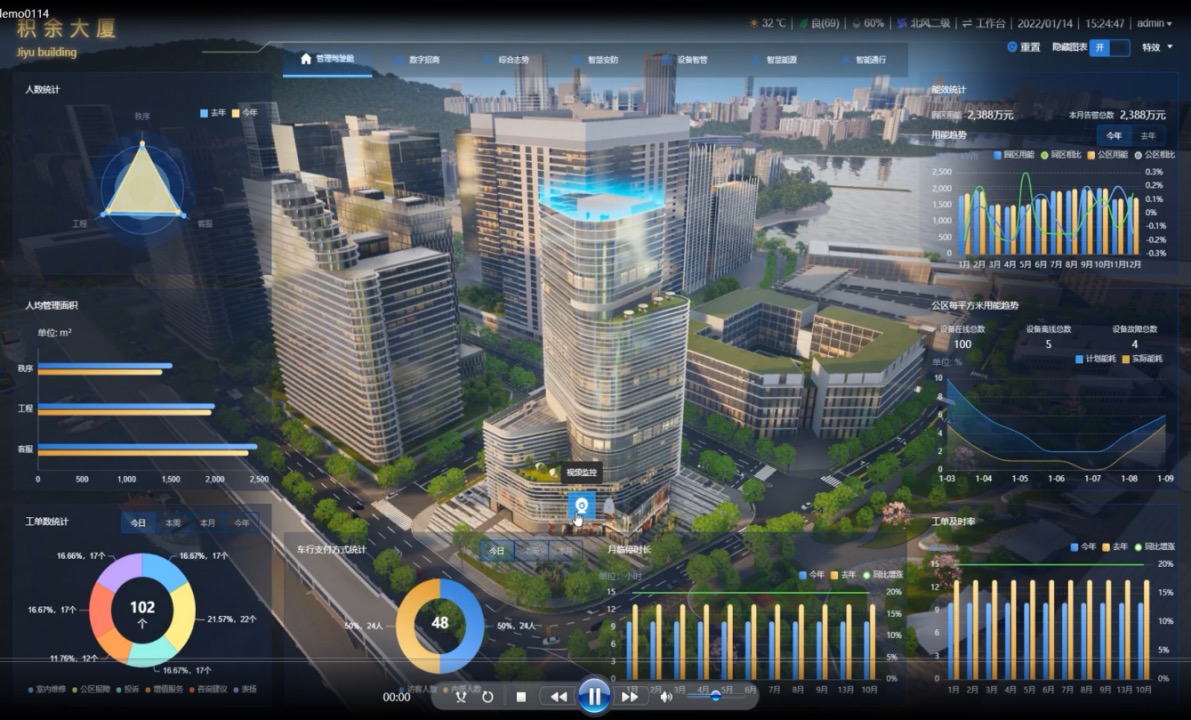1191x720 pixels.
Task: Toggle 公区用能 legend series
Action: [1107, 155]
